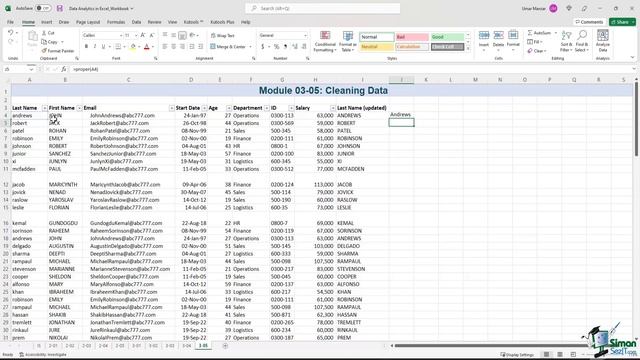
Task: Switch to sheet tab 3-04
Action: pos(187,346)
